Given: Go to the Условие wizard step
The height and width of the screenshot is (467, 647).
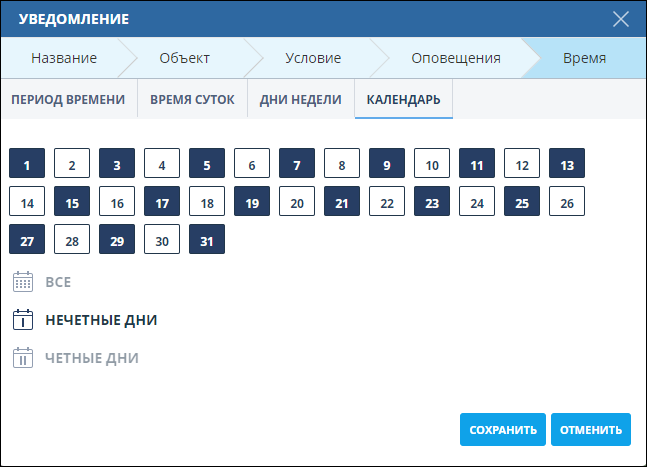Looking at the screenshot, I should pos(313,58).
